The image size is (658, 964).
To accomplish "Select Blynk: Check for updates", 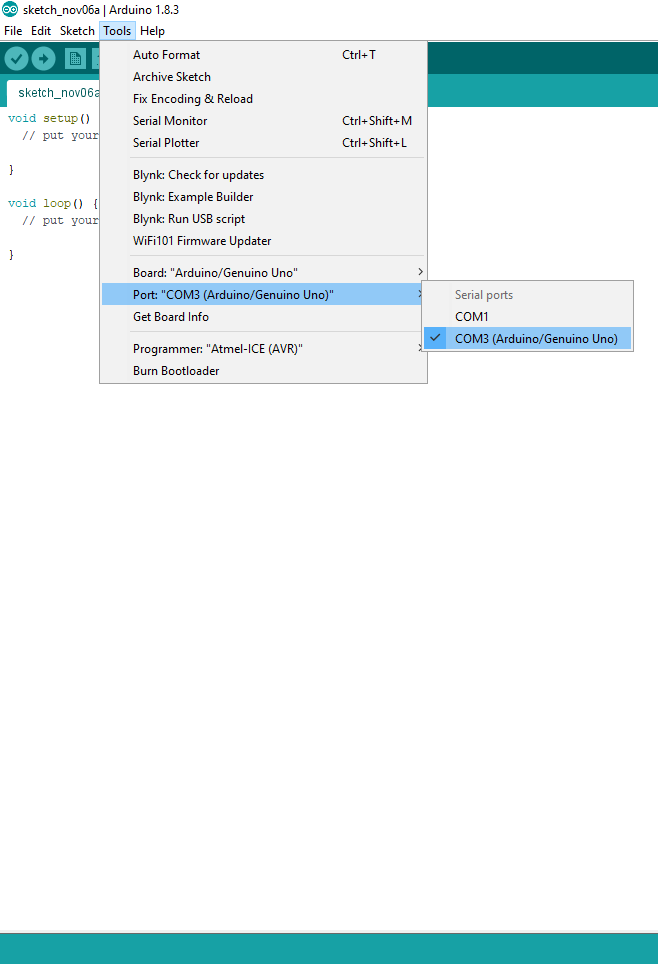I will [x=263, y=175].
